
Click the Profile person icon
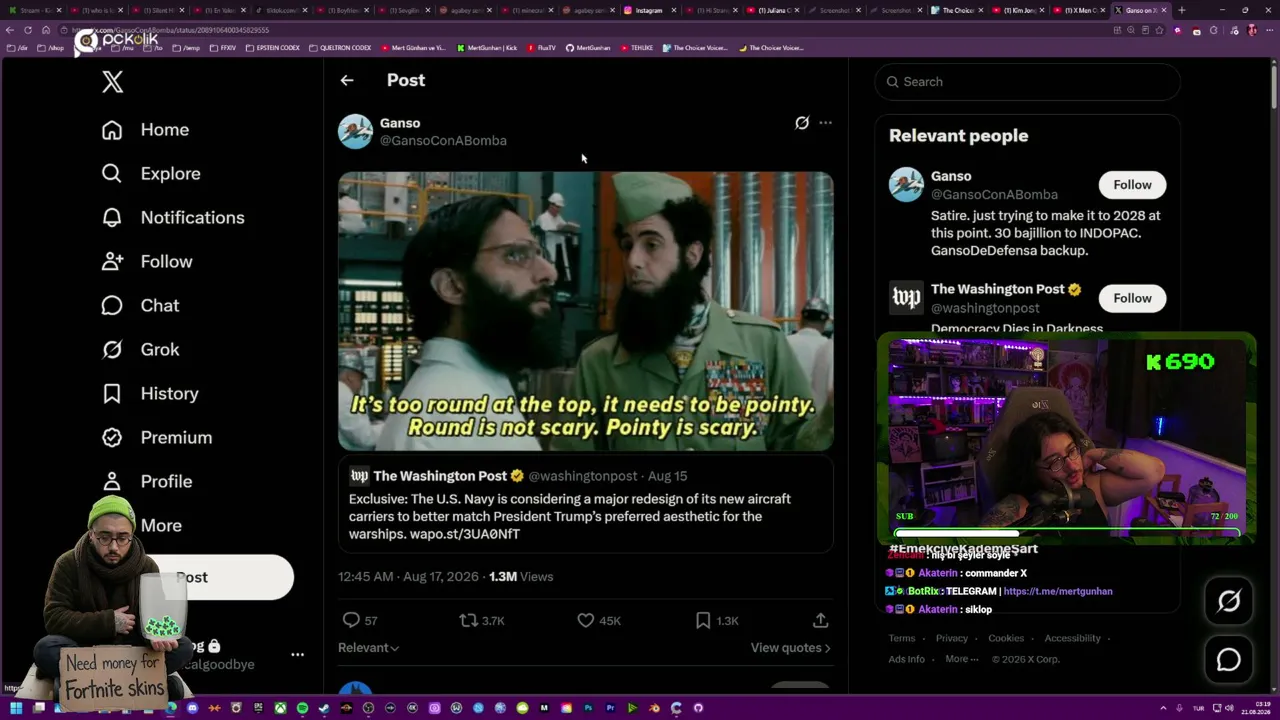pyautogui.click(x=112, y=482)
